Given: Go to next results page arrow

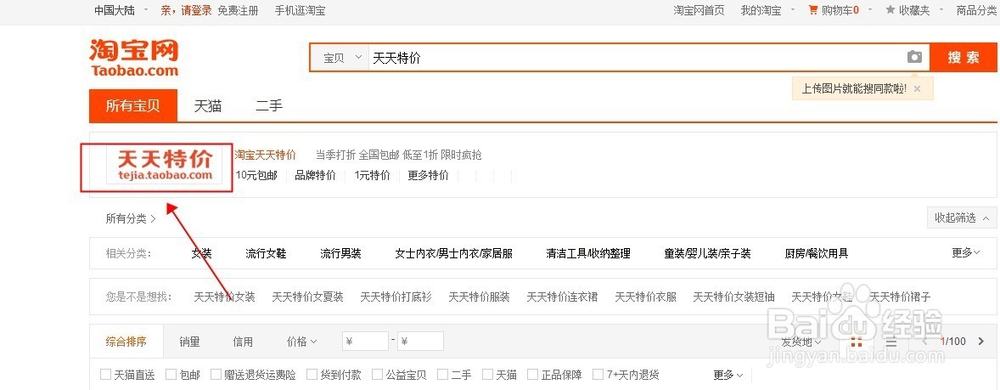Looking at the screenshot, I should click(981, 342).
